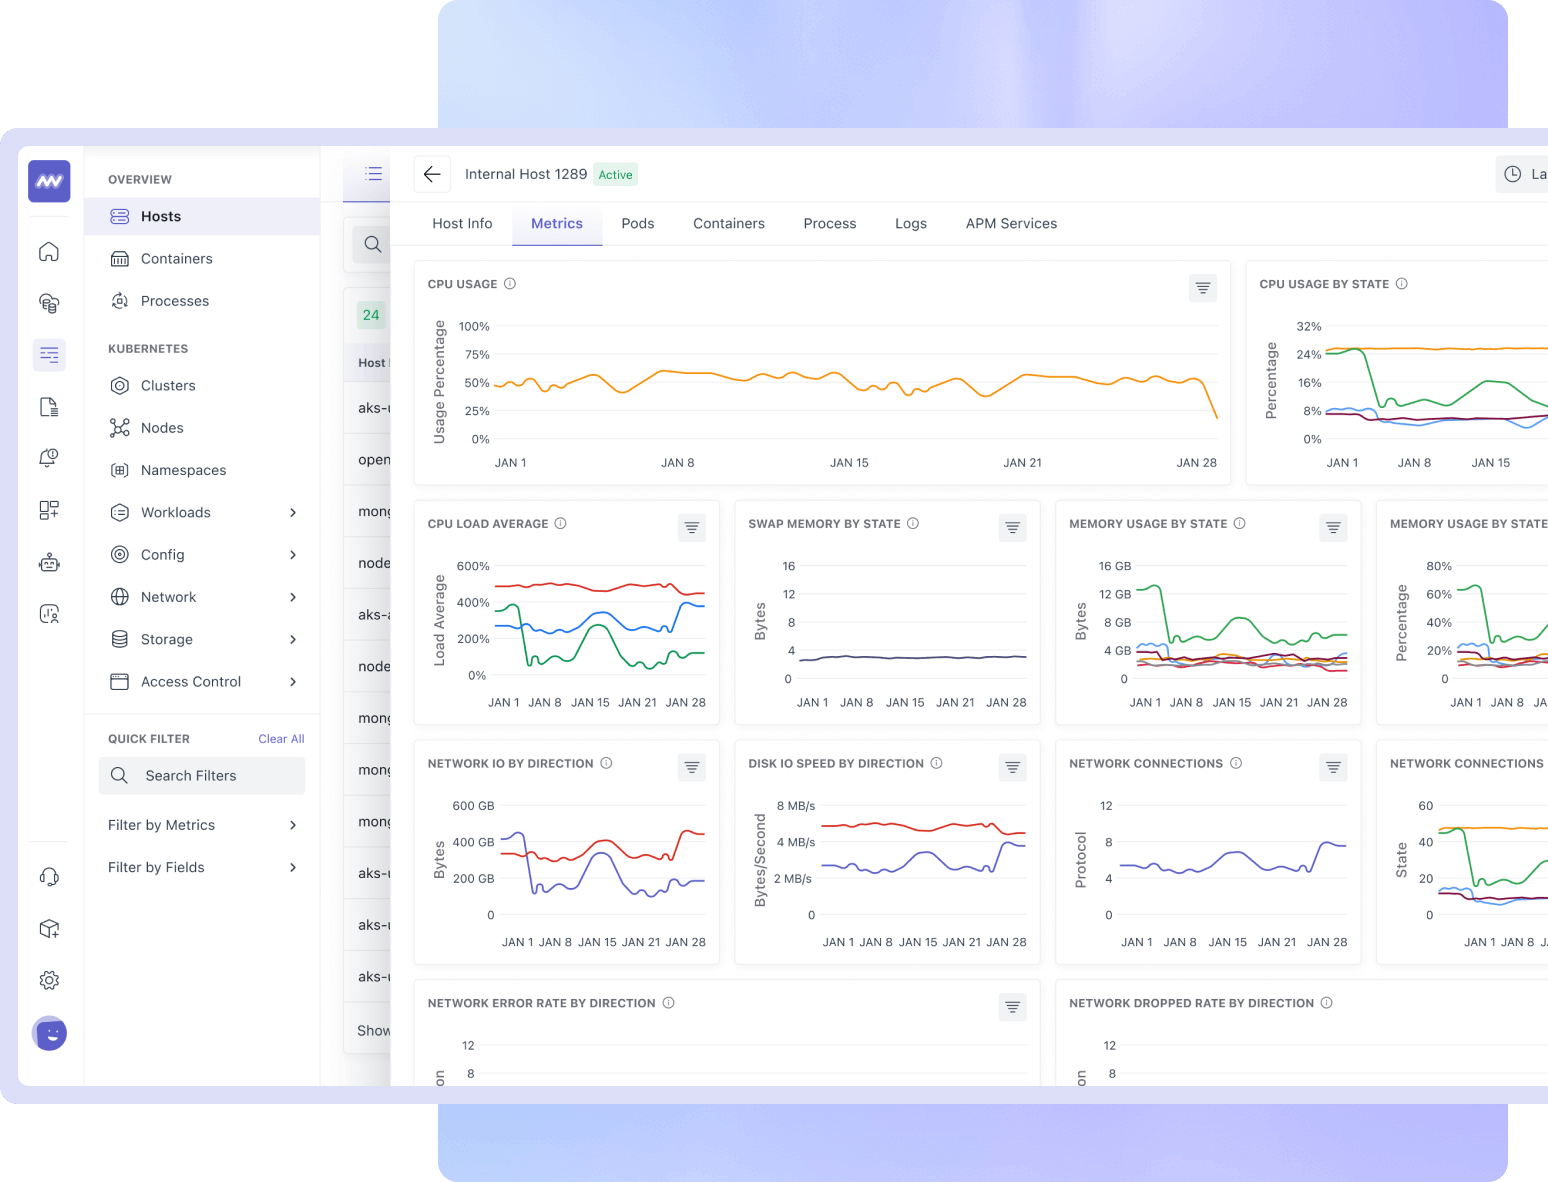Viewport: 1548px width, 1182px height.
Task: Click the home icon in left rail
Action: pyautogui.click(x=49, y=252)
